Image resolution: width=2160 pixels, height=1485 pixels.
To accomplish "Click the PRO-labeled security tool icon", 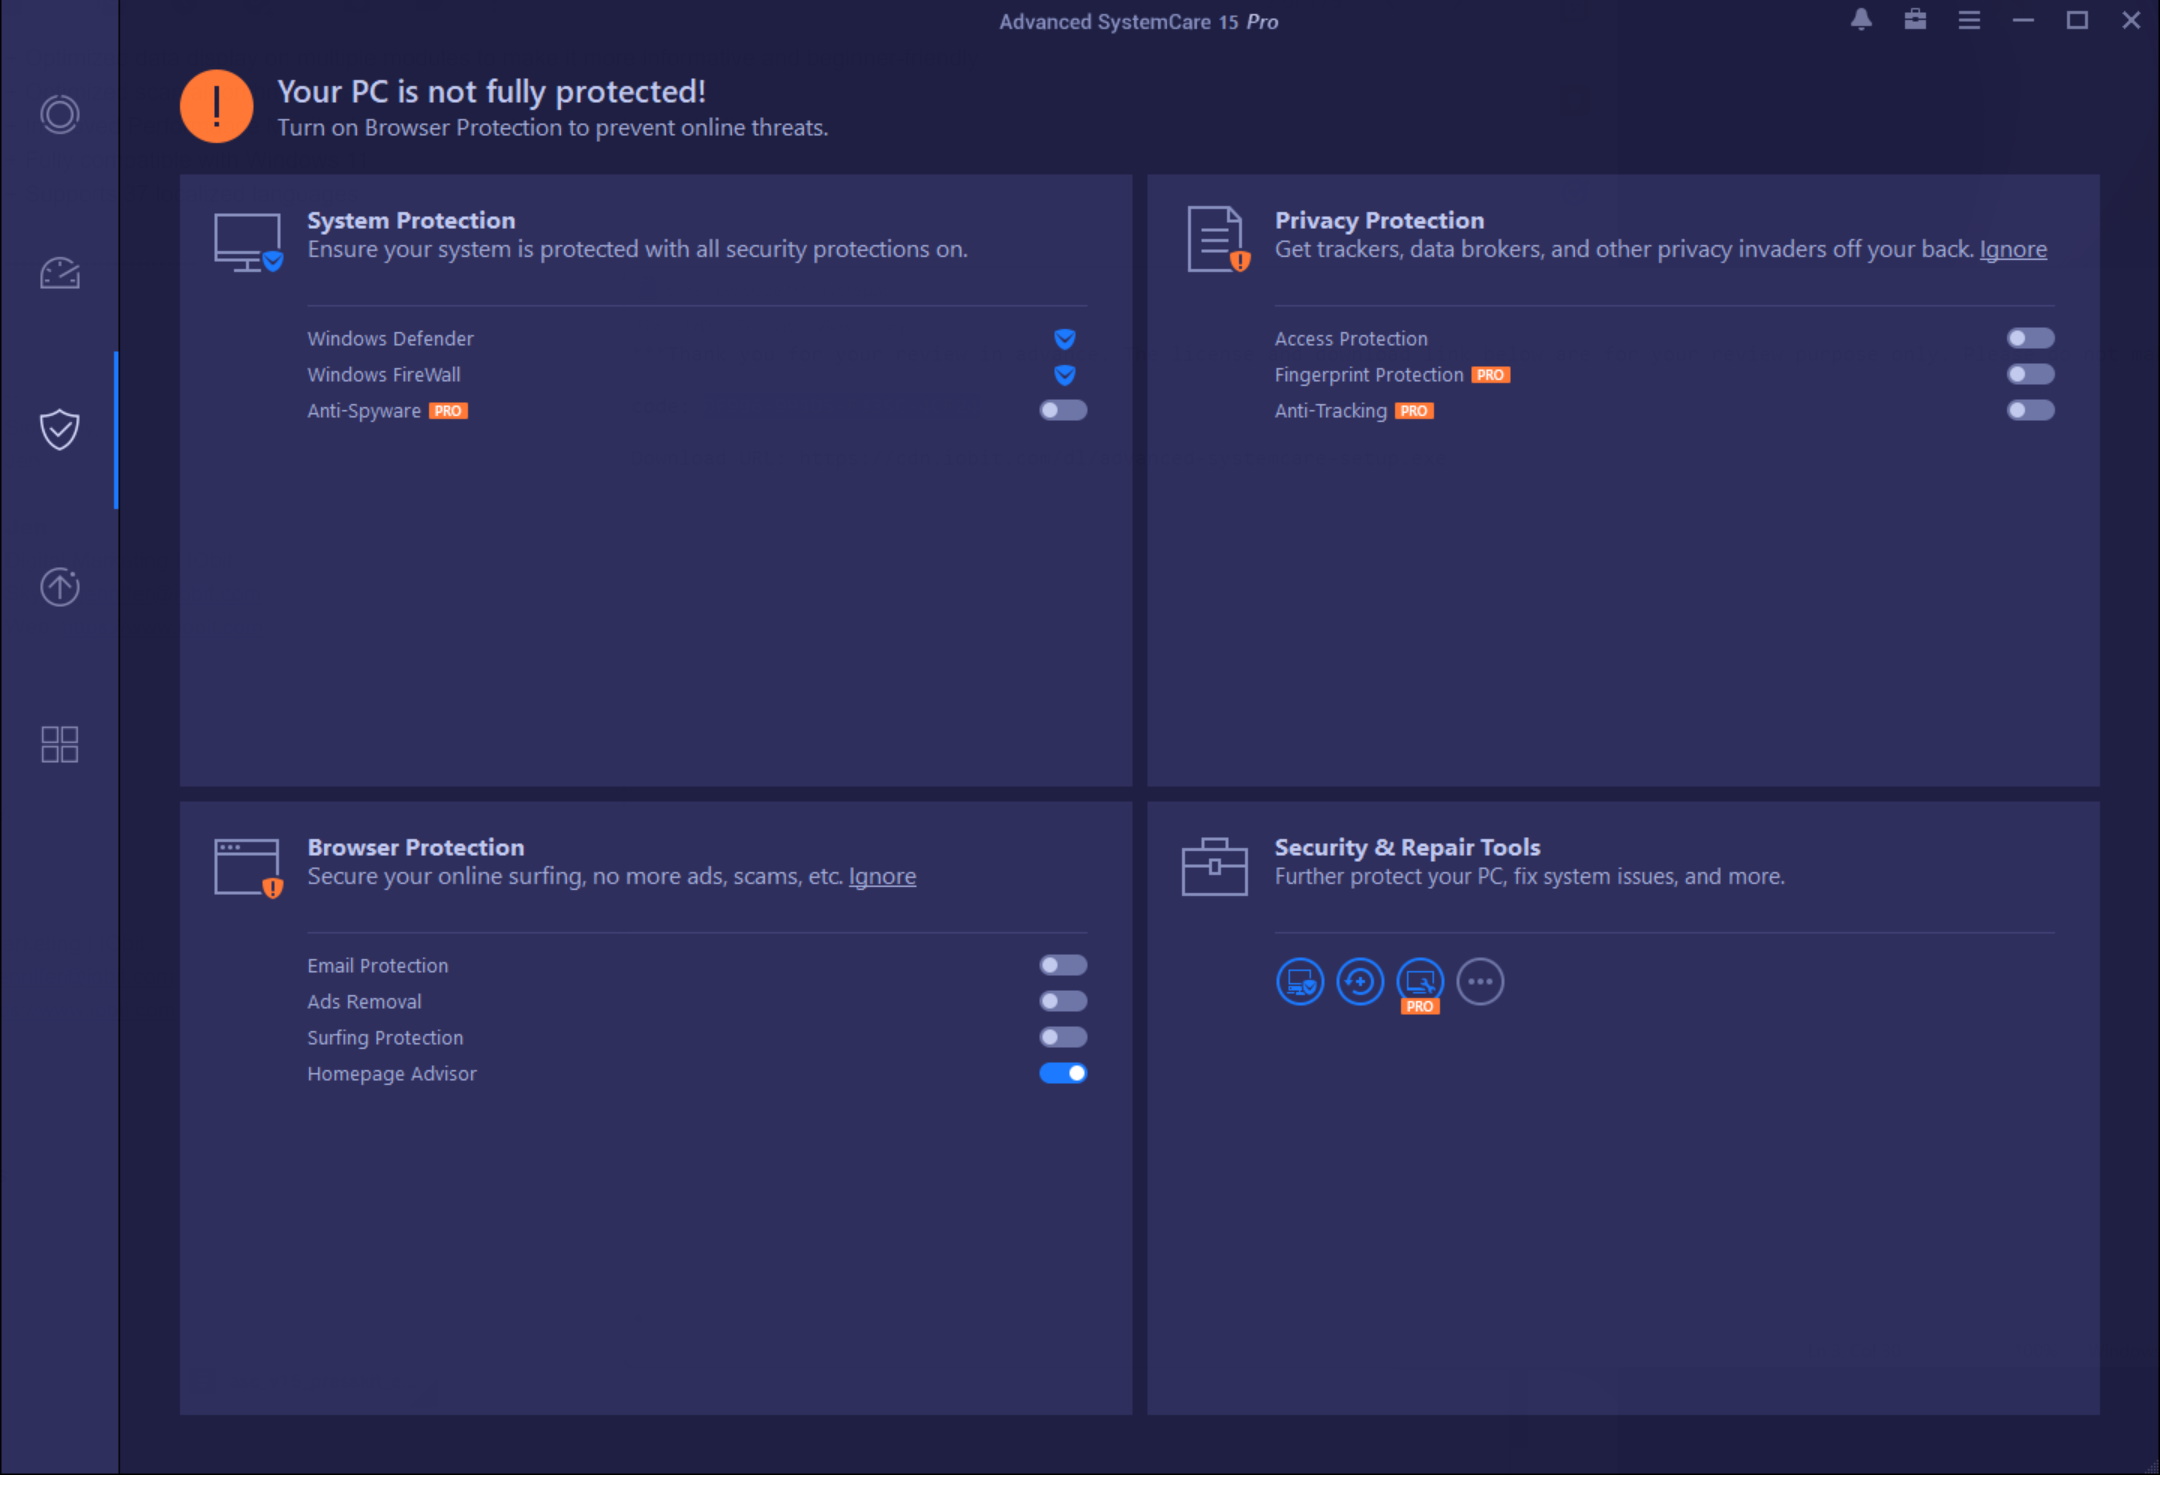I will (1420, 981).
